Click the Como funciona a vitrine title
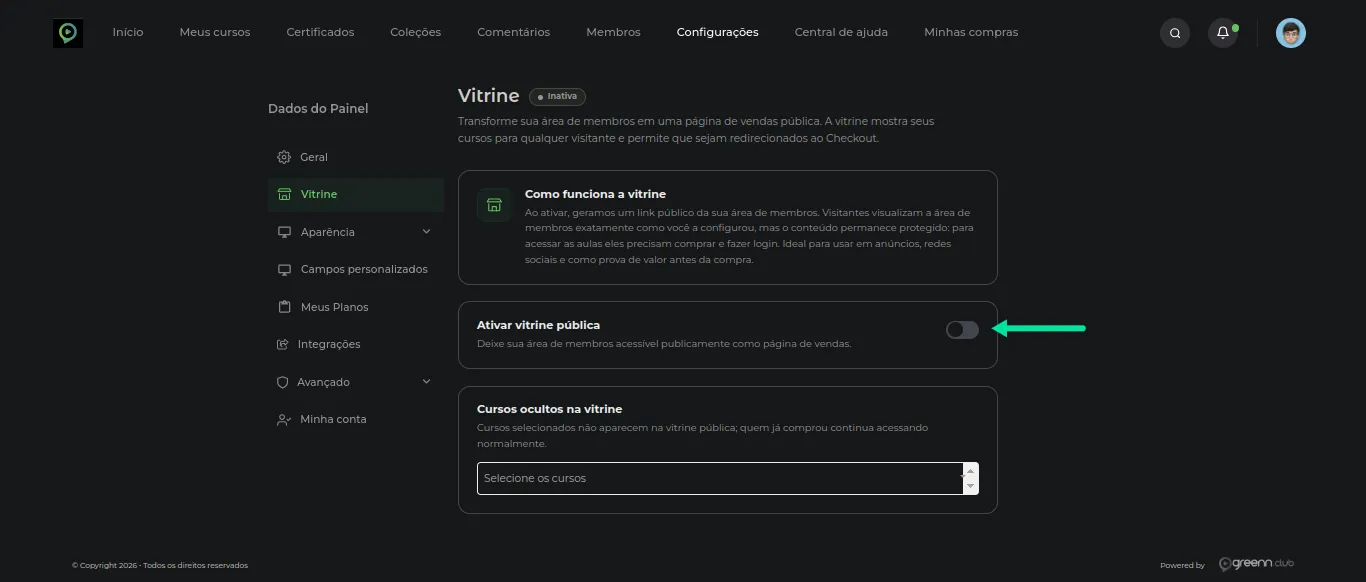 coord(595,194)
